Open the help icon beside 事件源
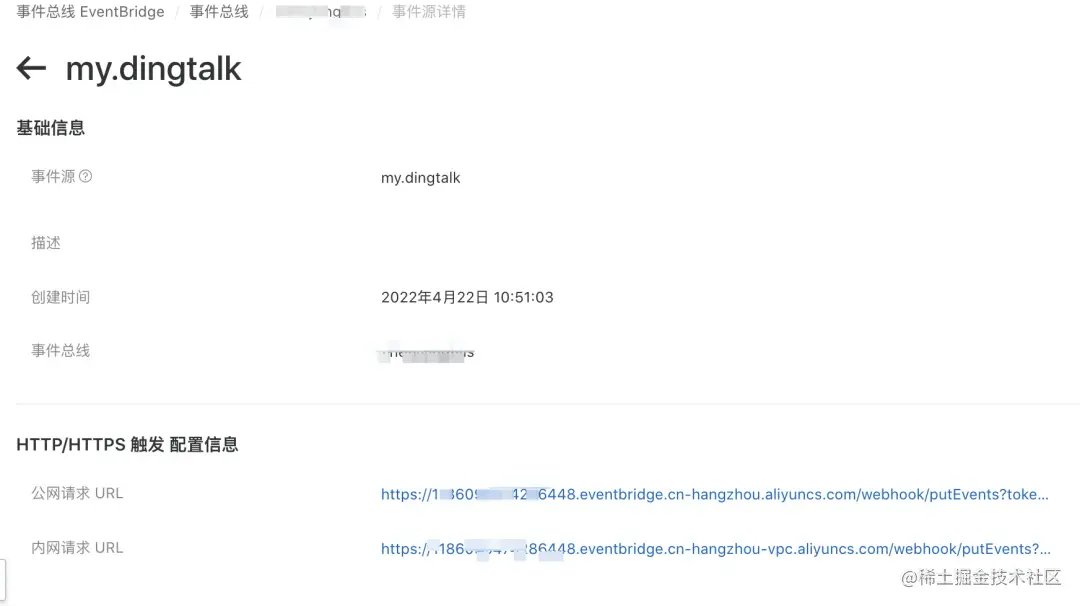 tap(85, 176)
